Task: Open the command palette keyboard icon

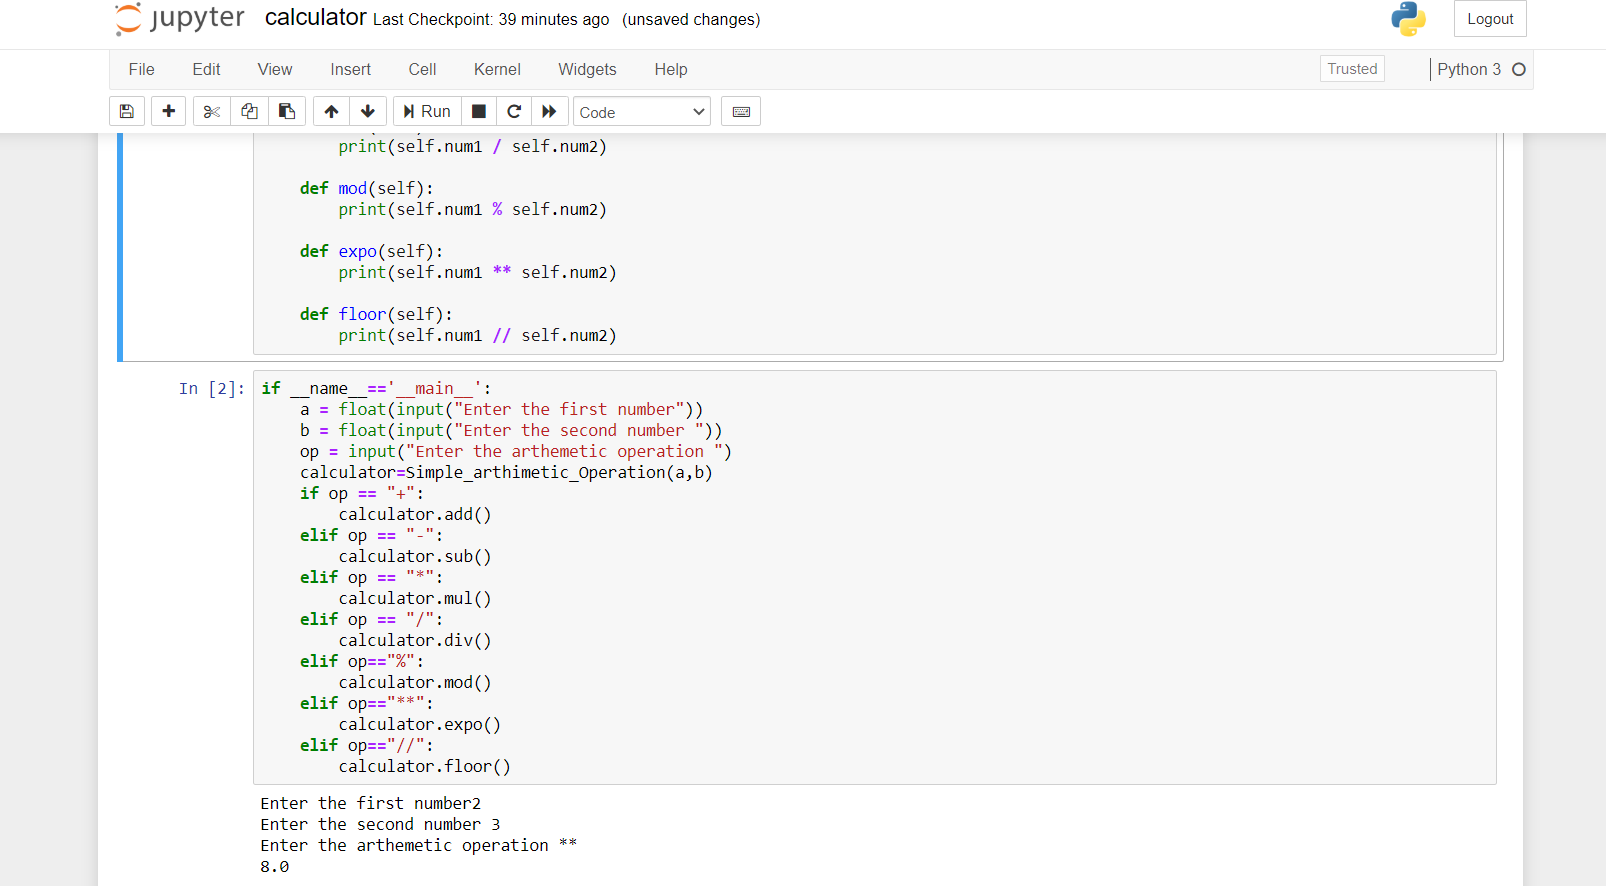Action: click(x=741, y=111)
